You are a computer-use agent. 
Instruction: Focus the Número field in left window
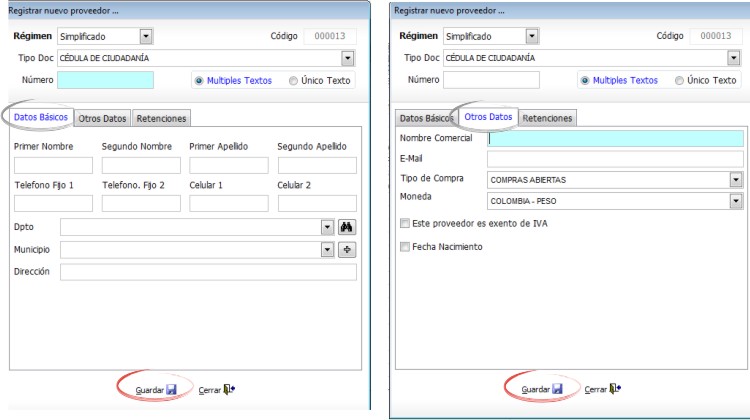pyautogui.click(x=106, y=80)
